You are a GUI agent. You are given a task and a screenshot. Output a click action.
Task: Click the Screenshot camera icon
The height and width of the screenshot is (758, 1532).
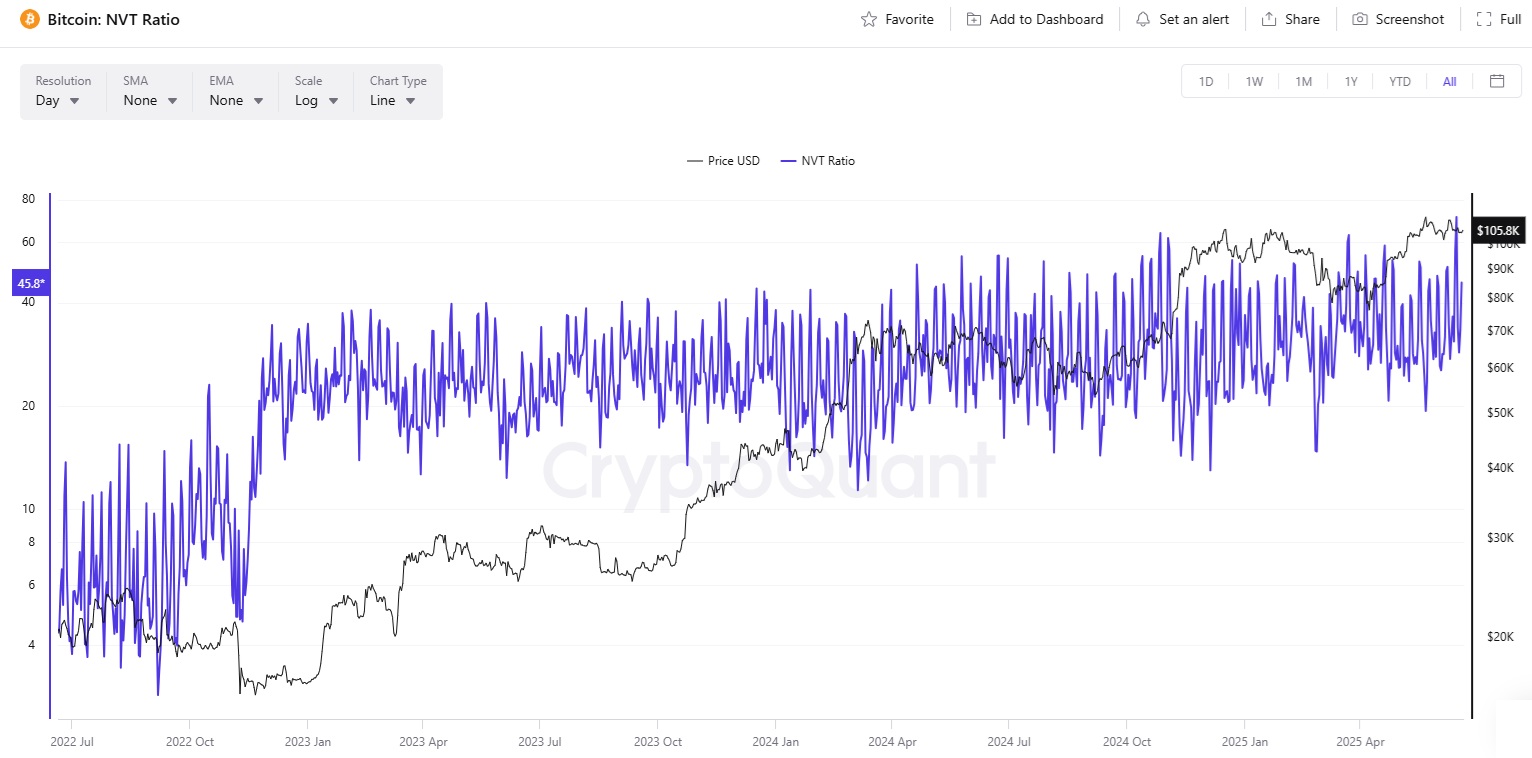click(x=1360, y=19)
